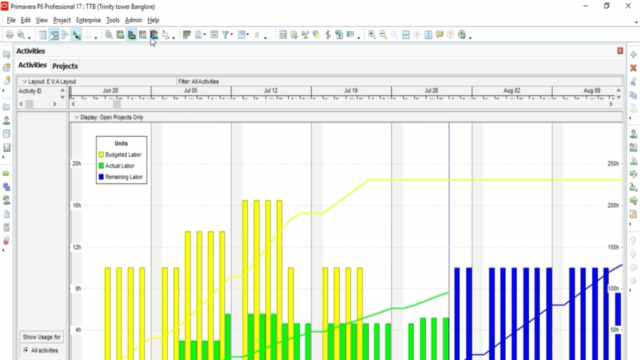Click the Trace Logic toolbar icon
This screenshot has width=640, height=360.
[x=165, y=35]
